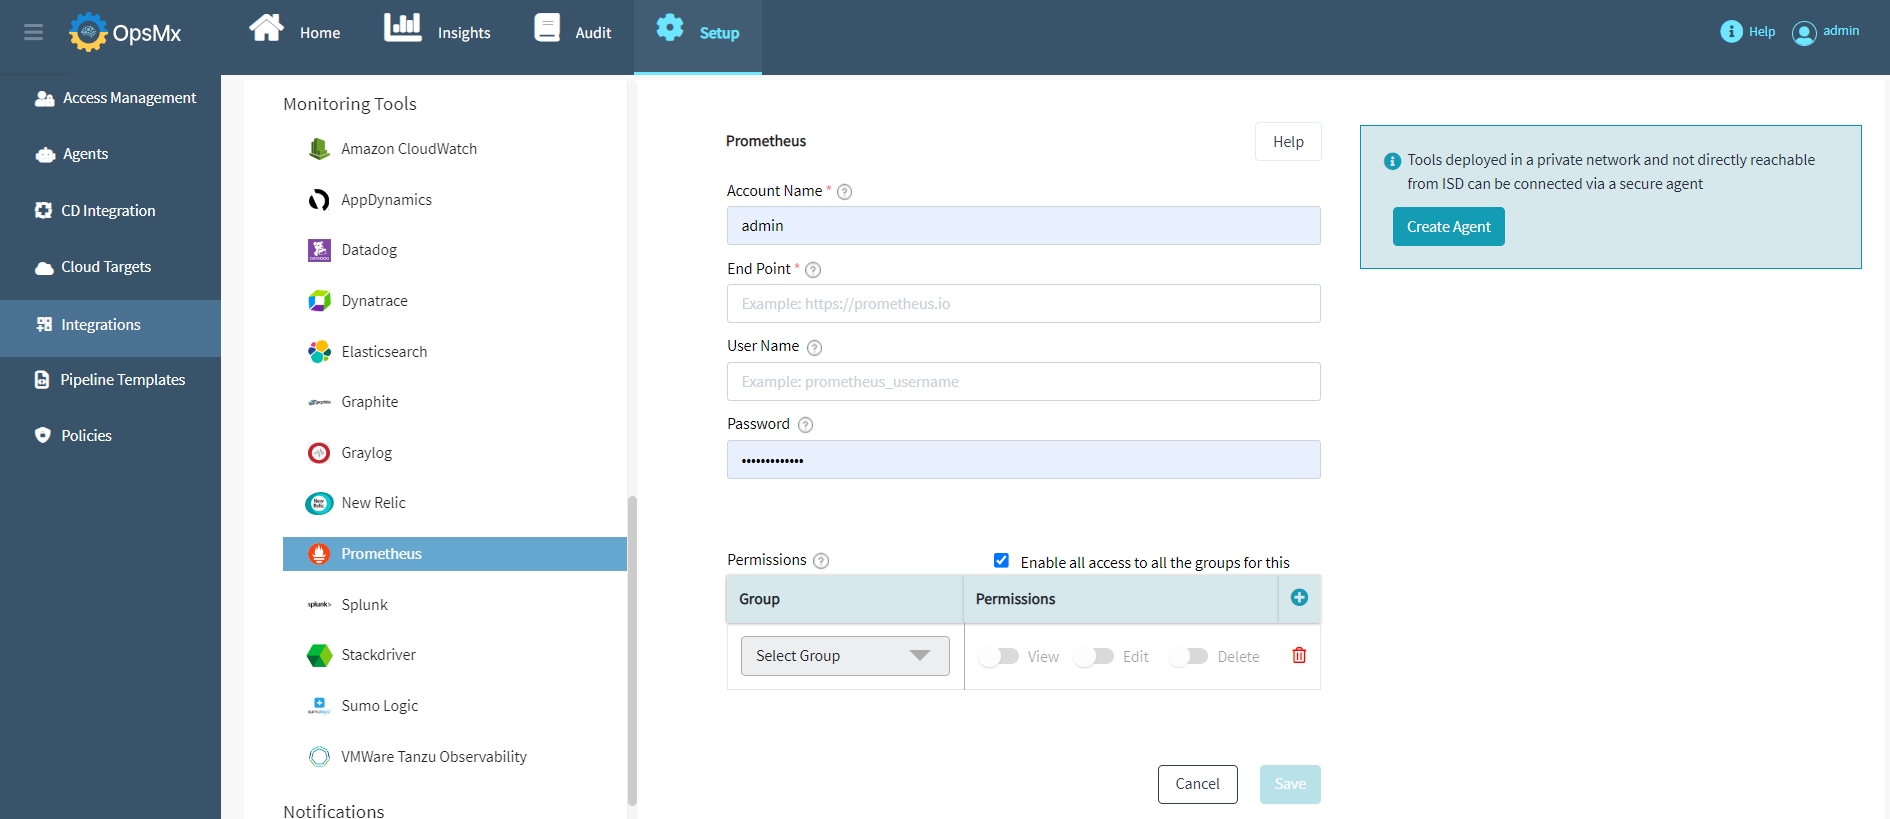The height and width of the screenshot is (819, 1890).
Task: Toggle the View permission switch
Action: pos(999,656)
